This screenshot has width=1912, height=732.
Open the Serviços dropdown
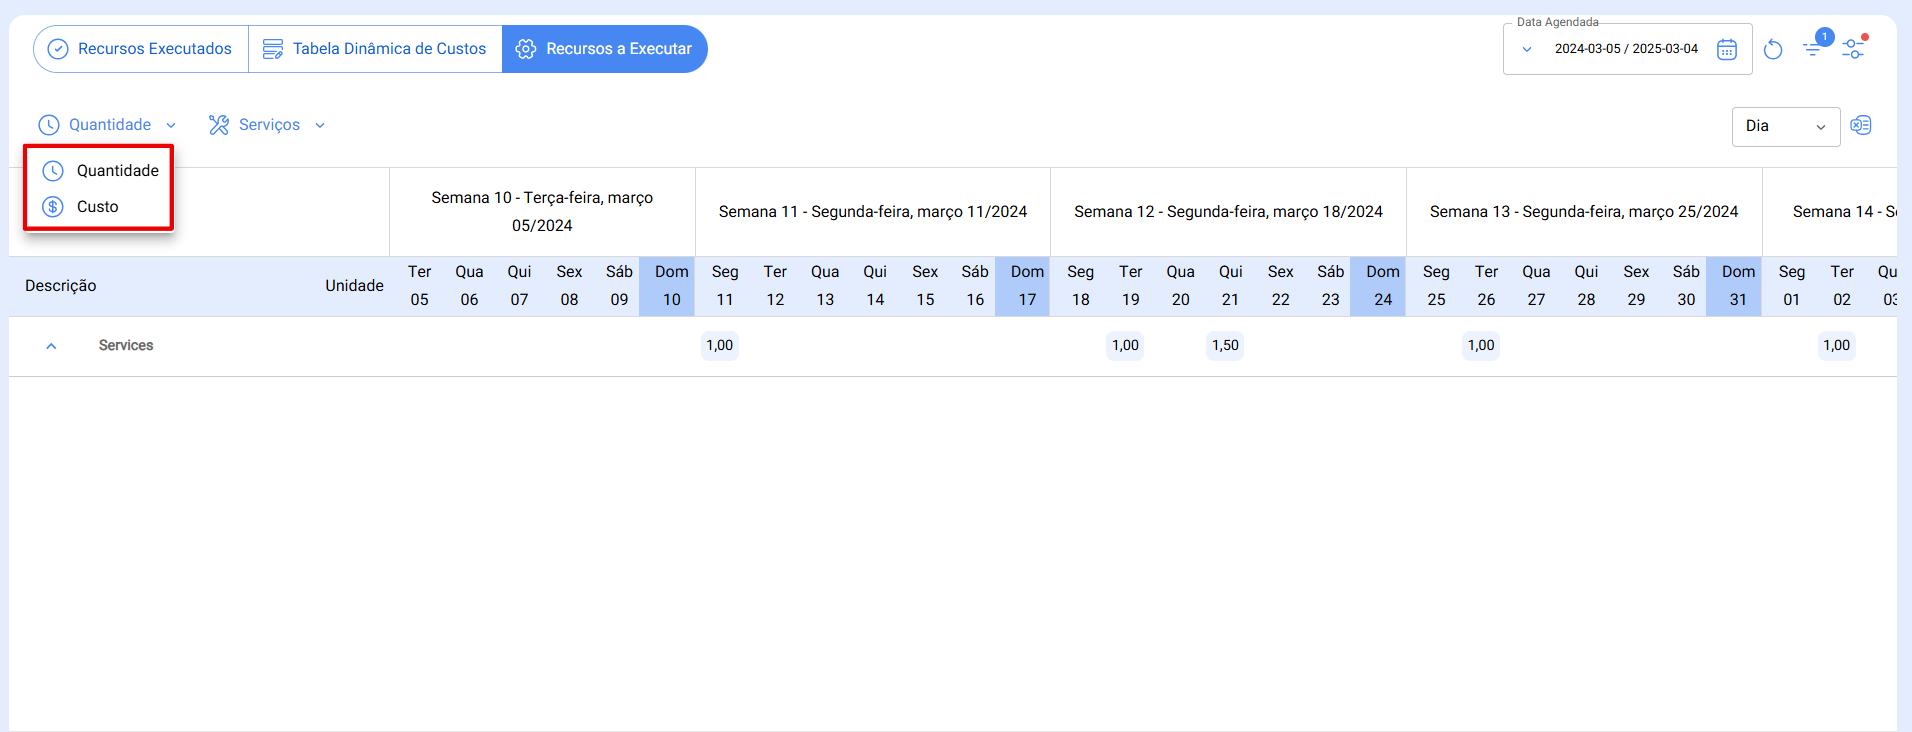coord(267,125)
